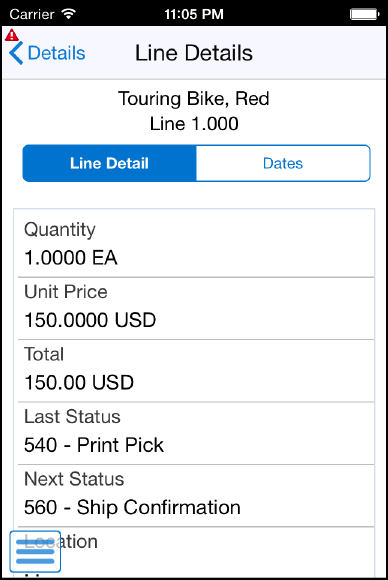The image size is (388, 580).
Task: Switch to the Dates tab
Action: pos(283,163)
